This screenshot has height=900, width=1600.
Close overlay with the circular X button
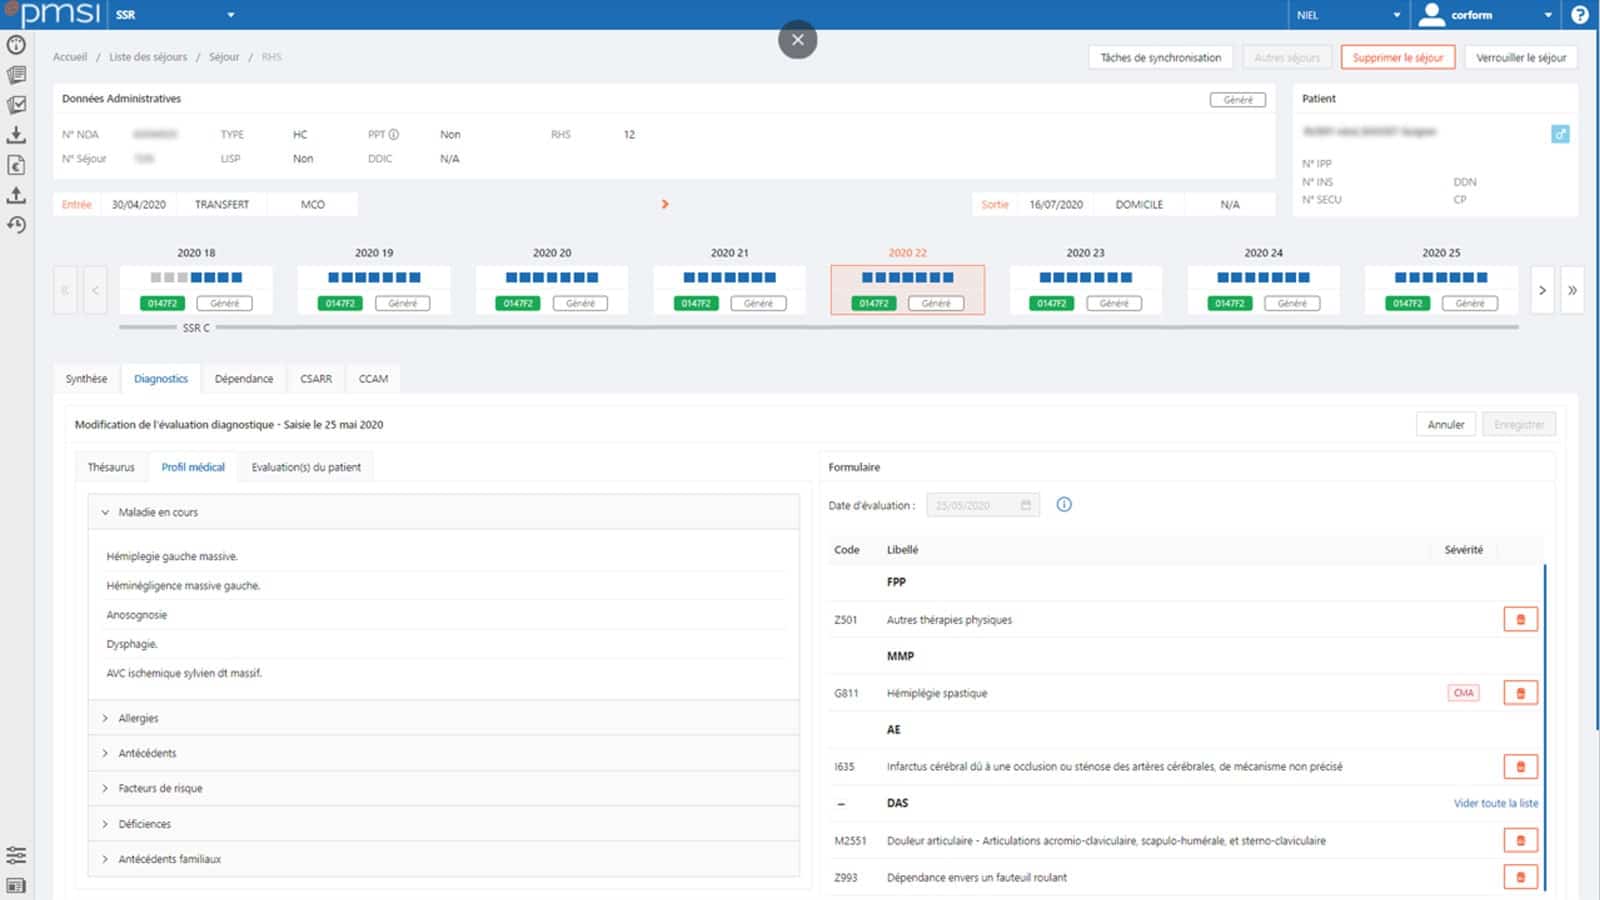(x=798, y=40)
